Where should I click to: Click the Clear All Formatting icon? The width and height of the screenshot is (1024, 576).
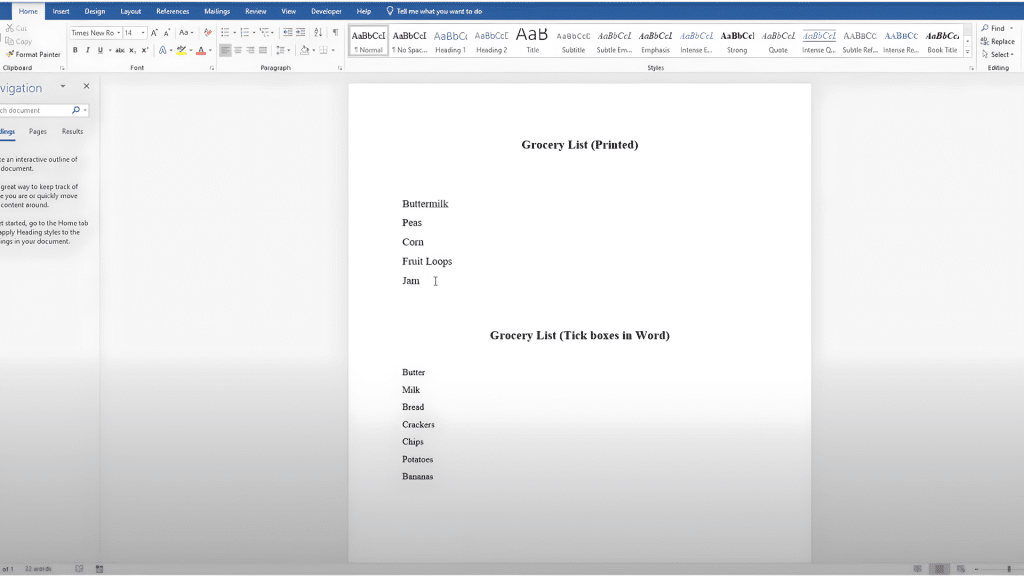pyautogui.click(x=207, y=33)
